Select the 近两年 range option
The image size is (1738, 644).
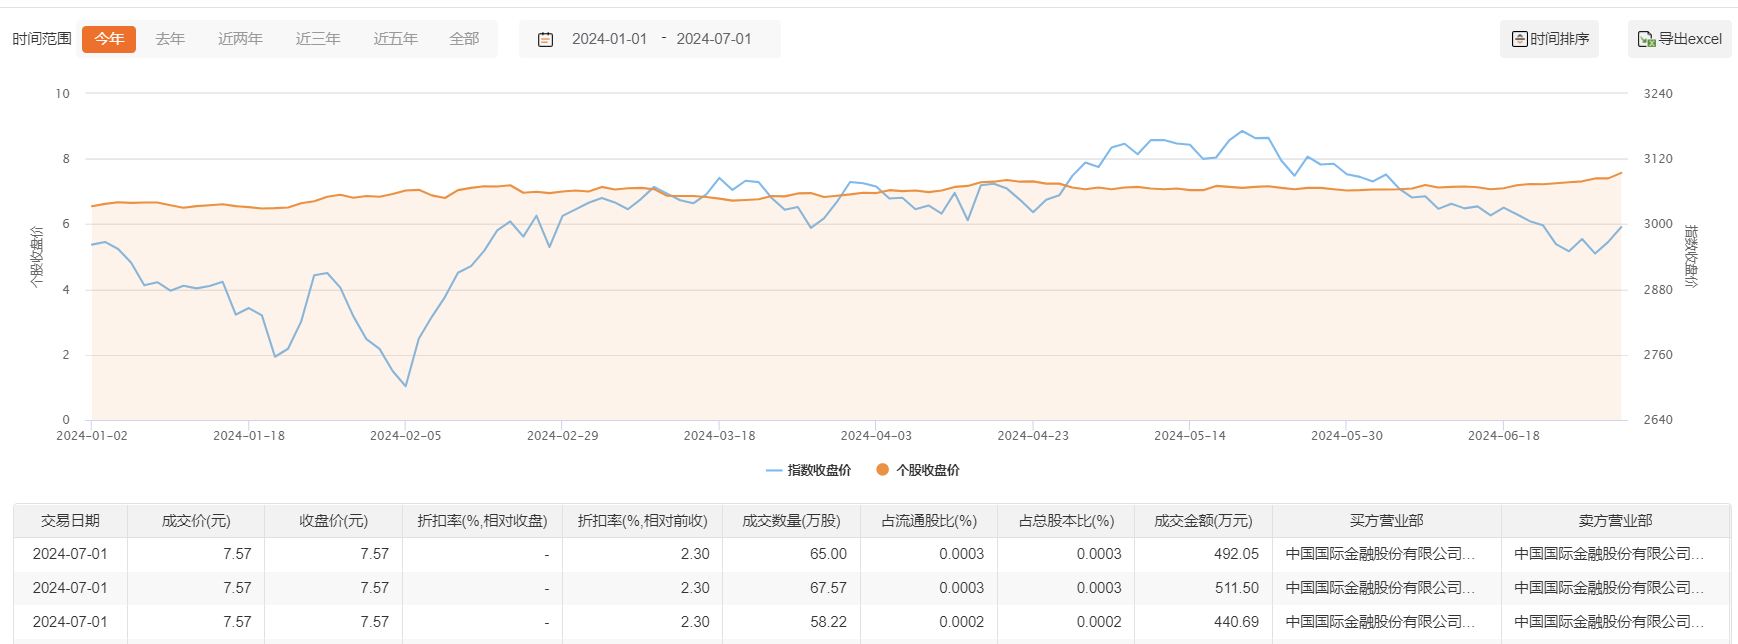[240, 39]
